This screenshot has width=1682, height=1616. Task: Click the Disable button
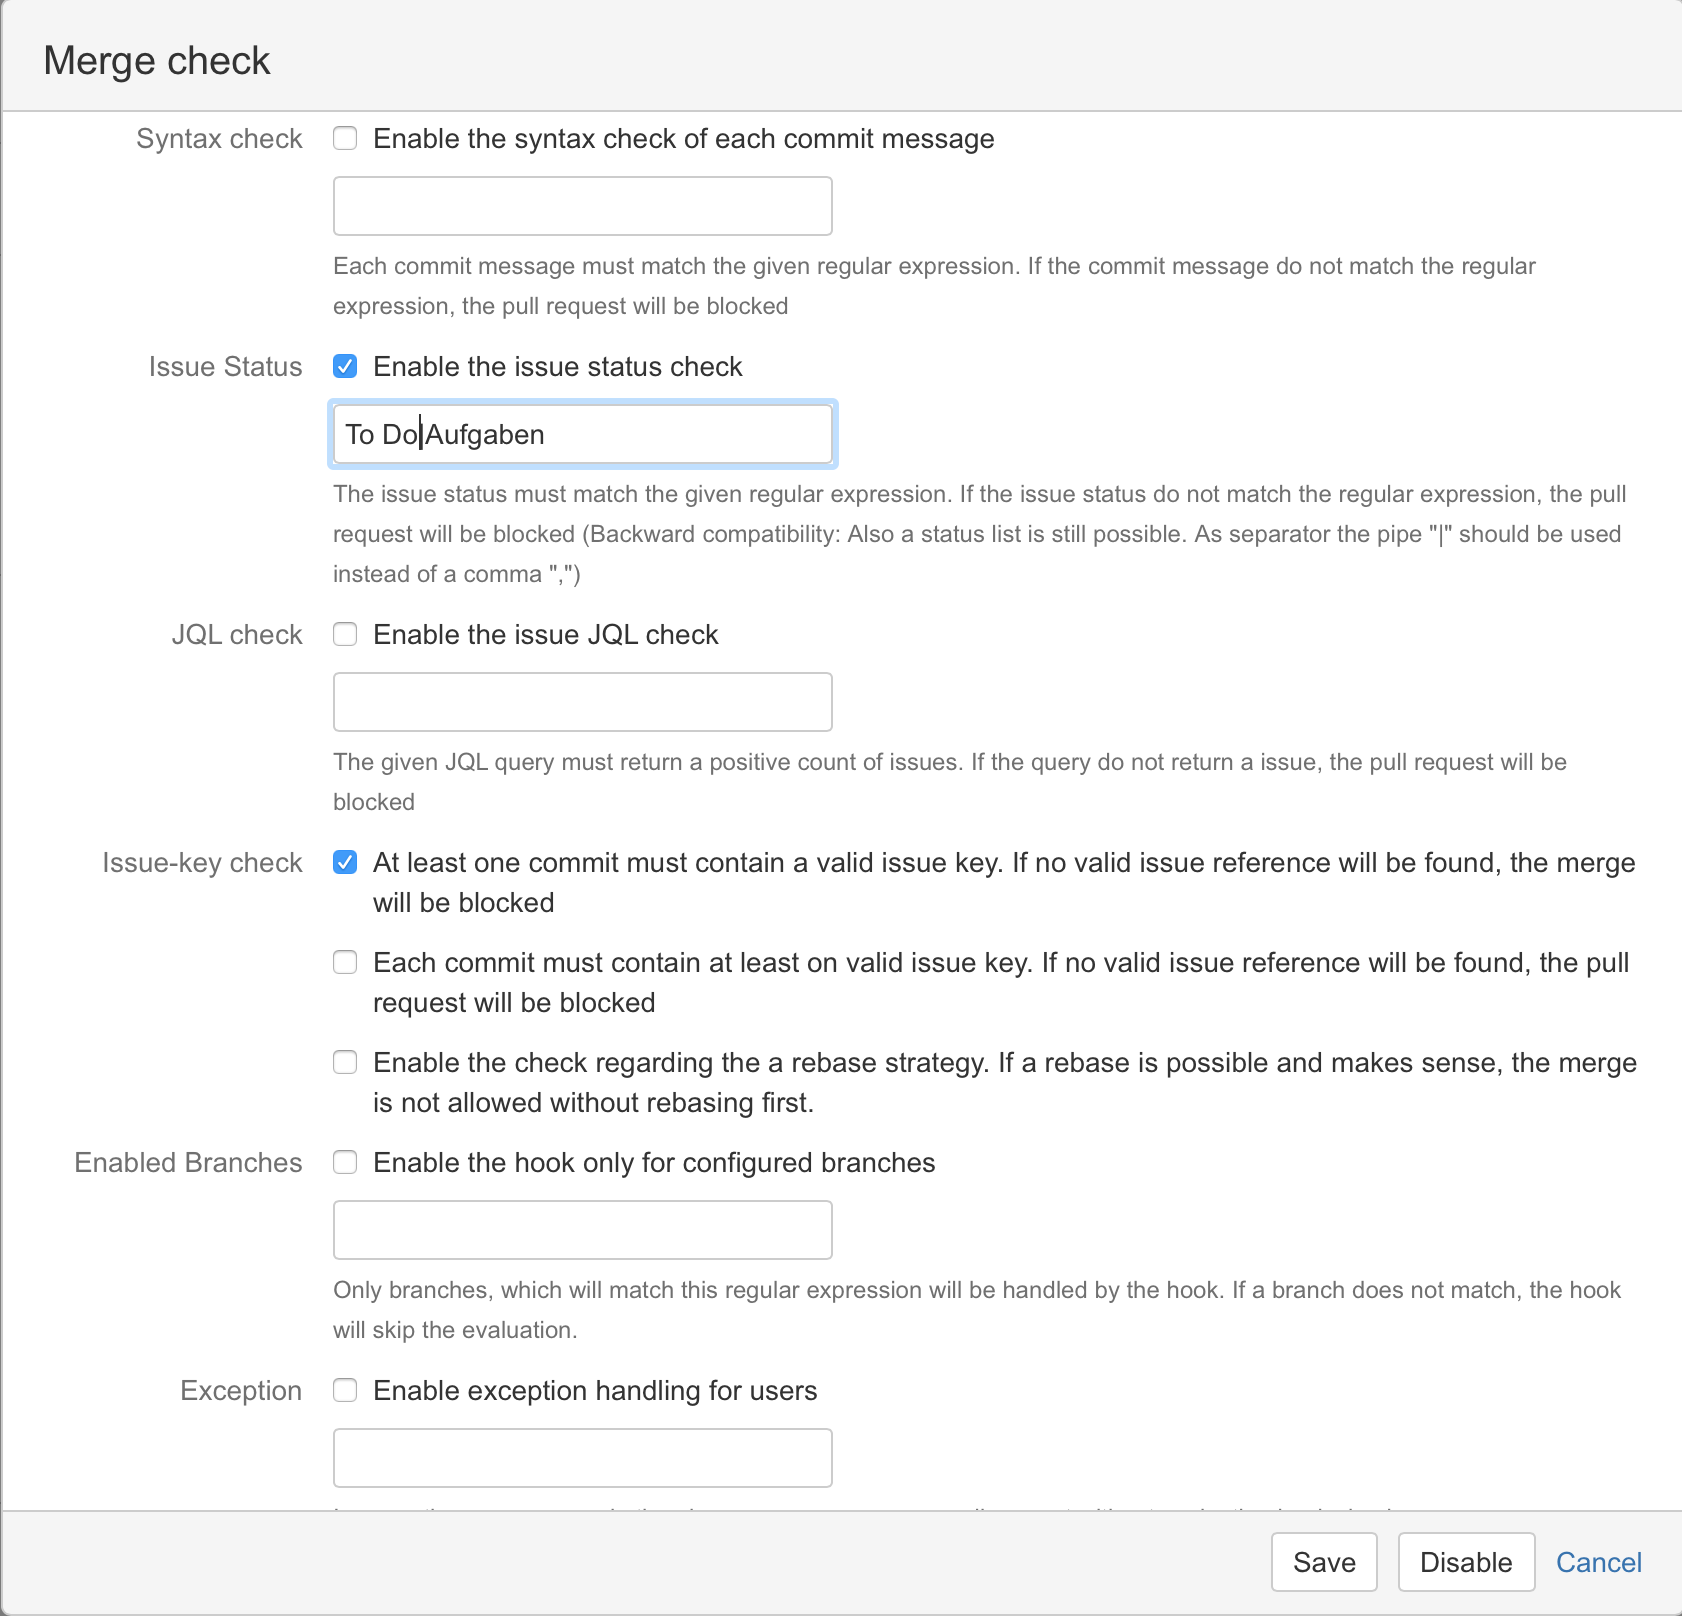[x=1465, y=1562]
